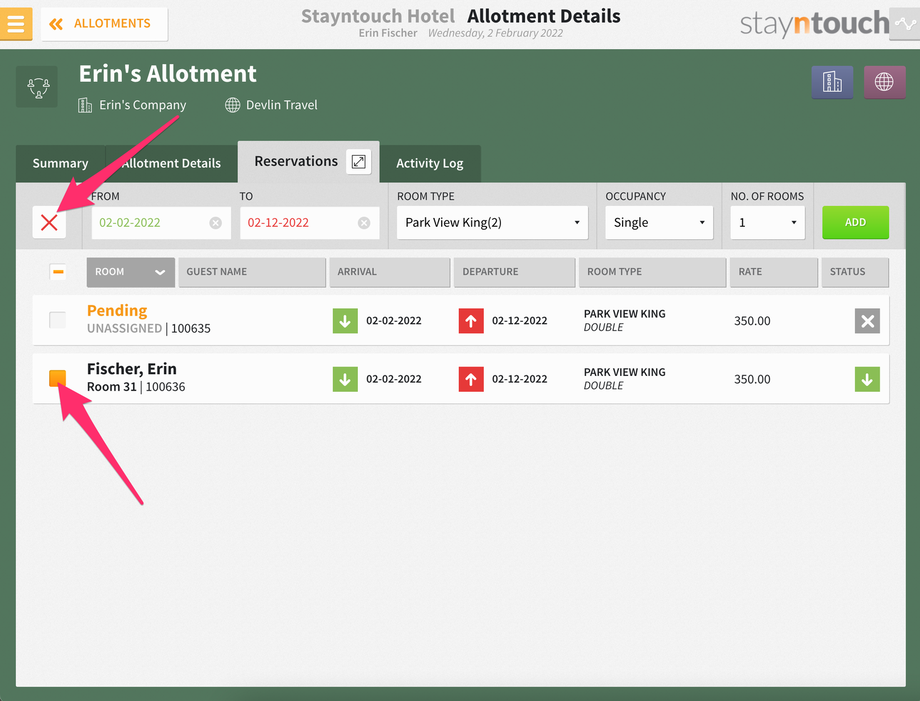Click Erin's Company building icon
This screenshot has width=920, height=701.
(85, 105)
